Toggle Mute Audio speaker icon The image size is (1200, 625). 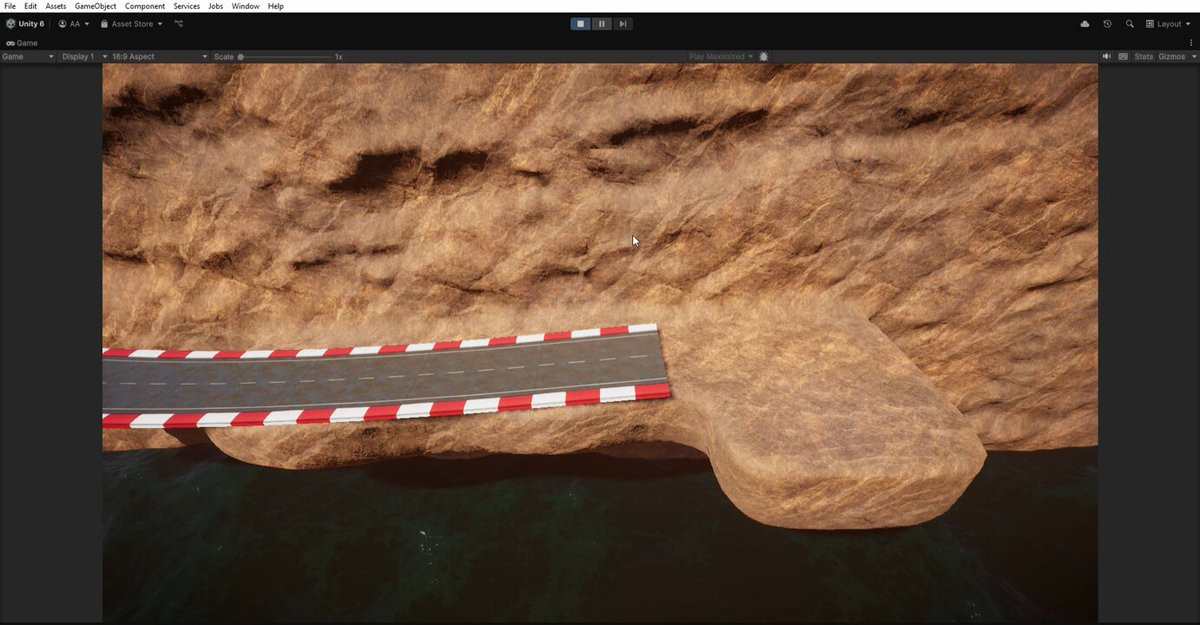[x=1107, y=57]
